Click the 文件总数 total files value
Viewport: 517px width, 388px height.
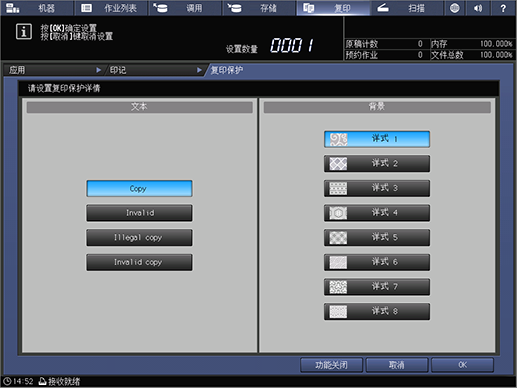coord(496,55)
